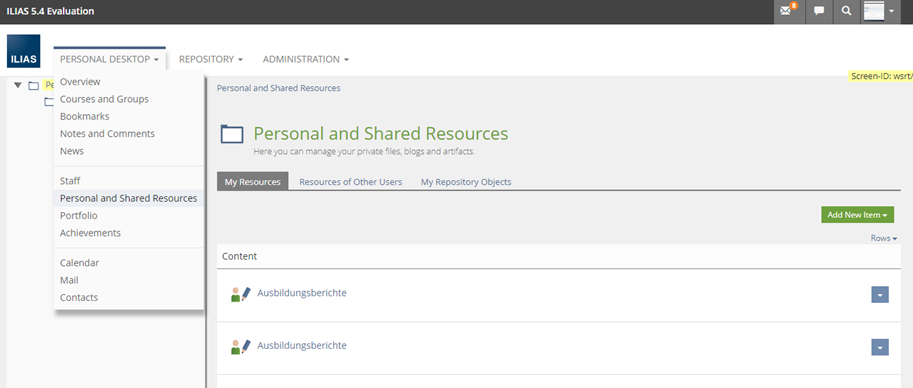Open the user avatar menu
913x388 pixels.
[880, 11]
